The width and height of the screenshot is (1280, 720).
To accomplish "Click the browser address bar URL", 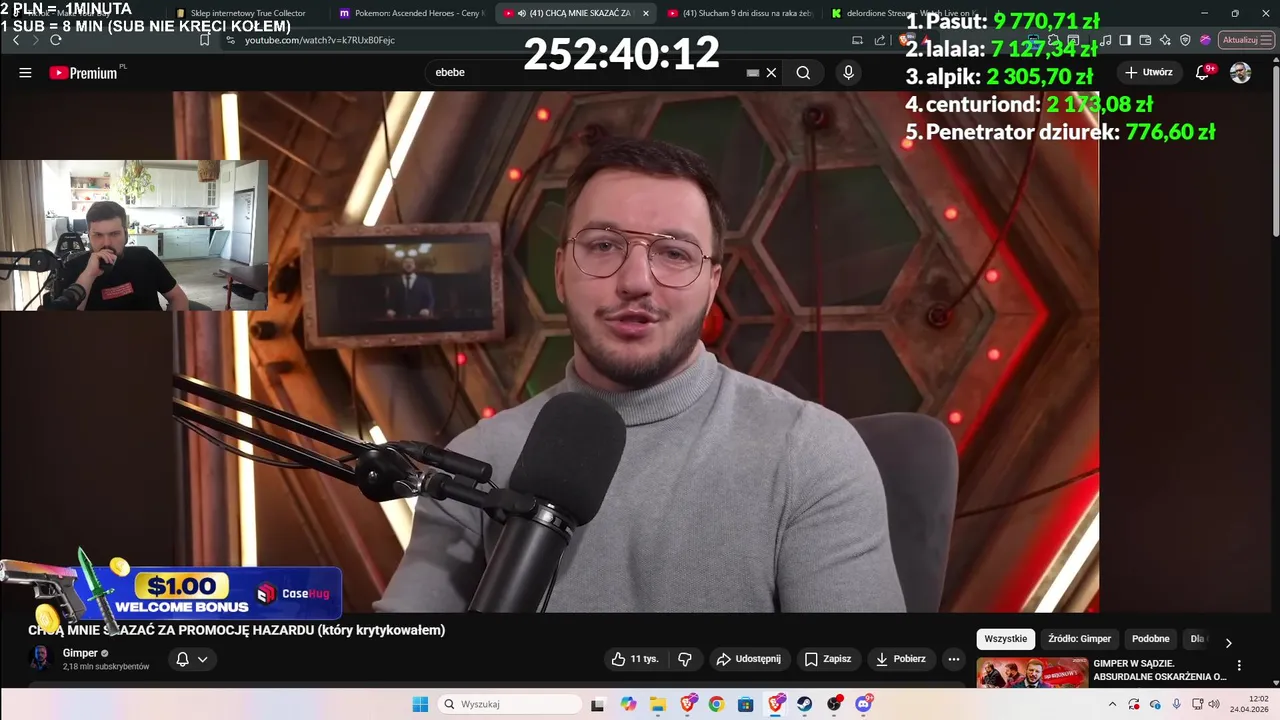I will [320, 40].
